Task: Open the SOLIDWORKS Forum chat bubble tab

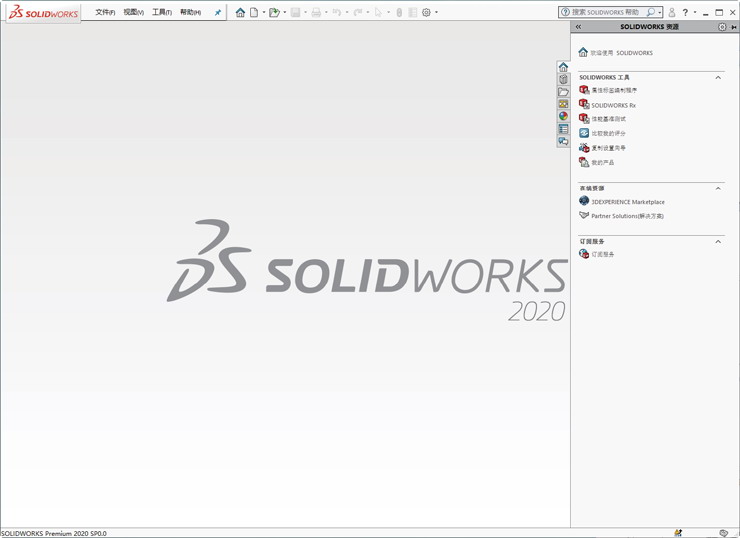Action: click(x=563, y=141)
